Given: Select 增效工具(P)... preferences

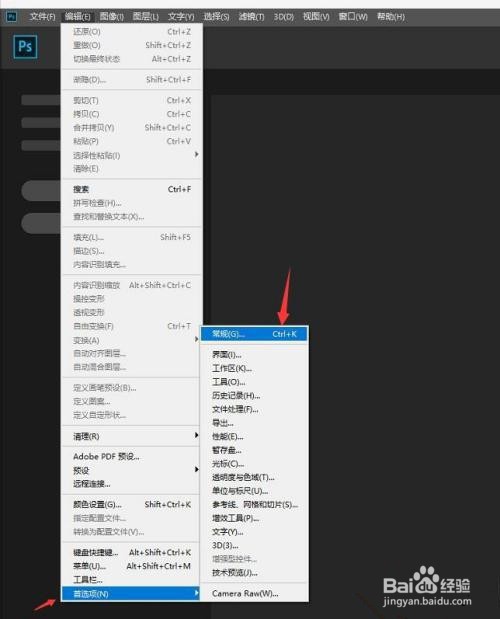Looking at the screenshot, I should pos(254,518).
